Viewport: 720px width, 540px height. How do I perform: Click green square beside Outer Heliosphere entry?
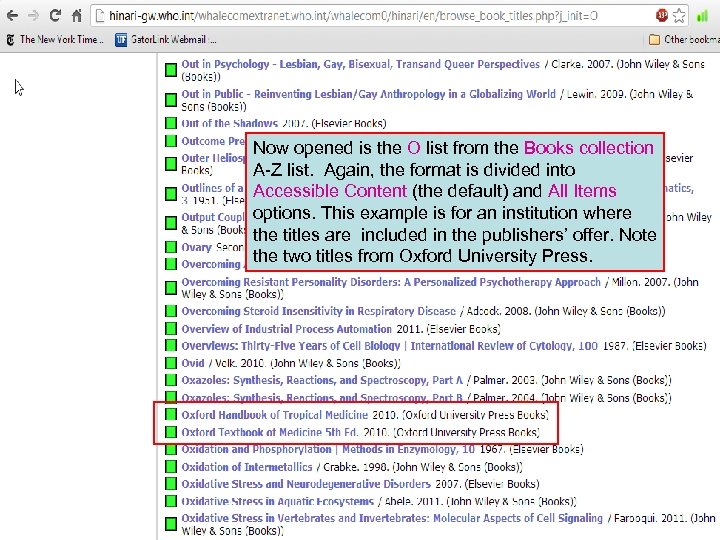[x=171, y=163]
